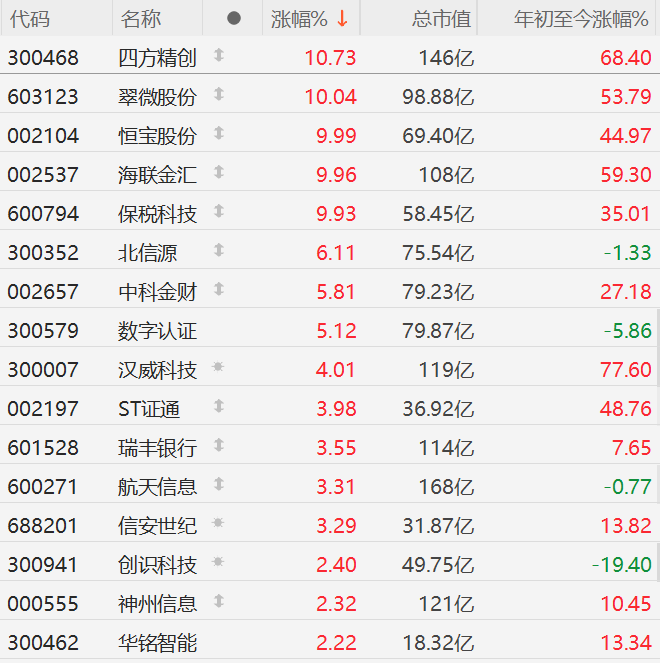Click market cap 18.32亿
Viewport: 660px width, 663px height.
[x=438, y=643]
